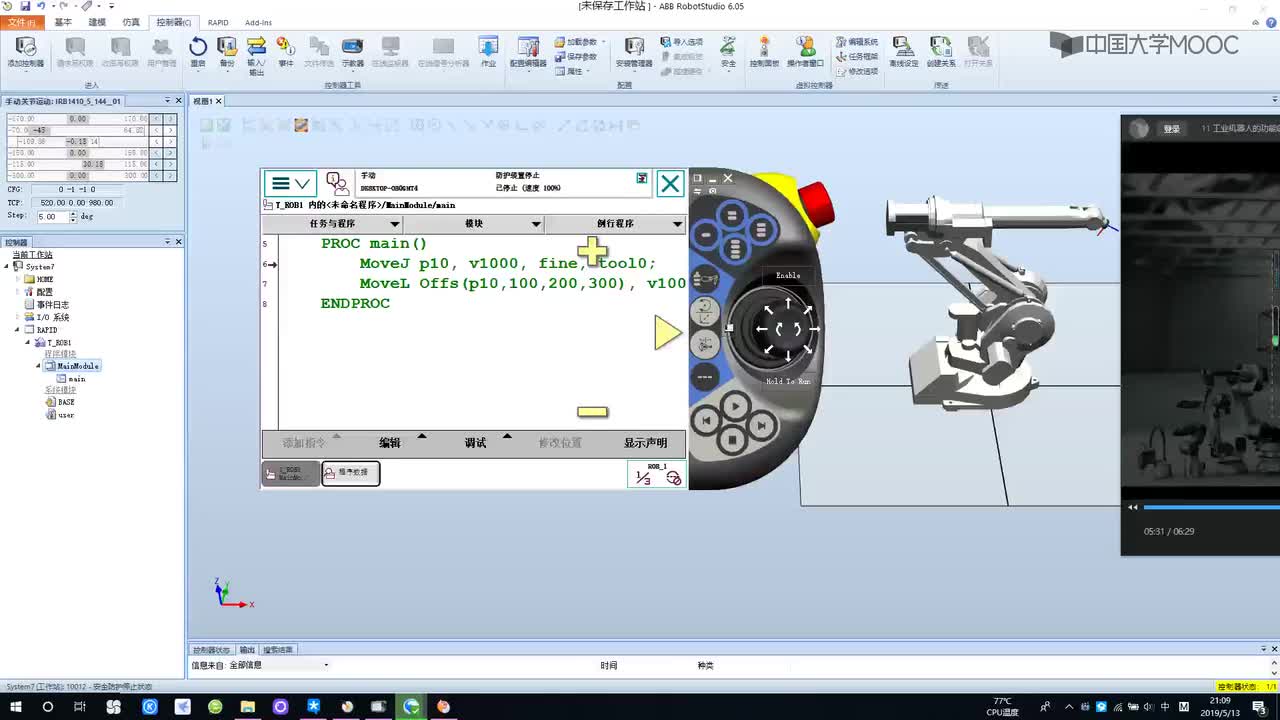The height and width of the screenshot is (720, 1280).
Task: Switch to the 仿真 ribbon tab
Action: [x=130, y=21]
